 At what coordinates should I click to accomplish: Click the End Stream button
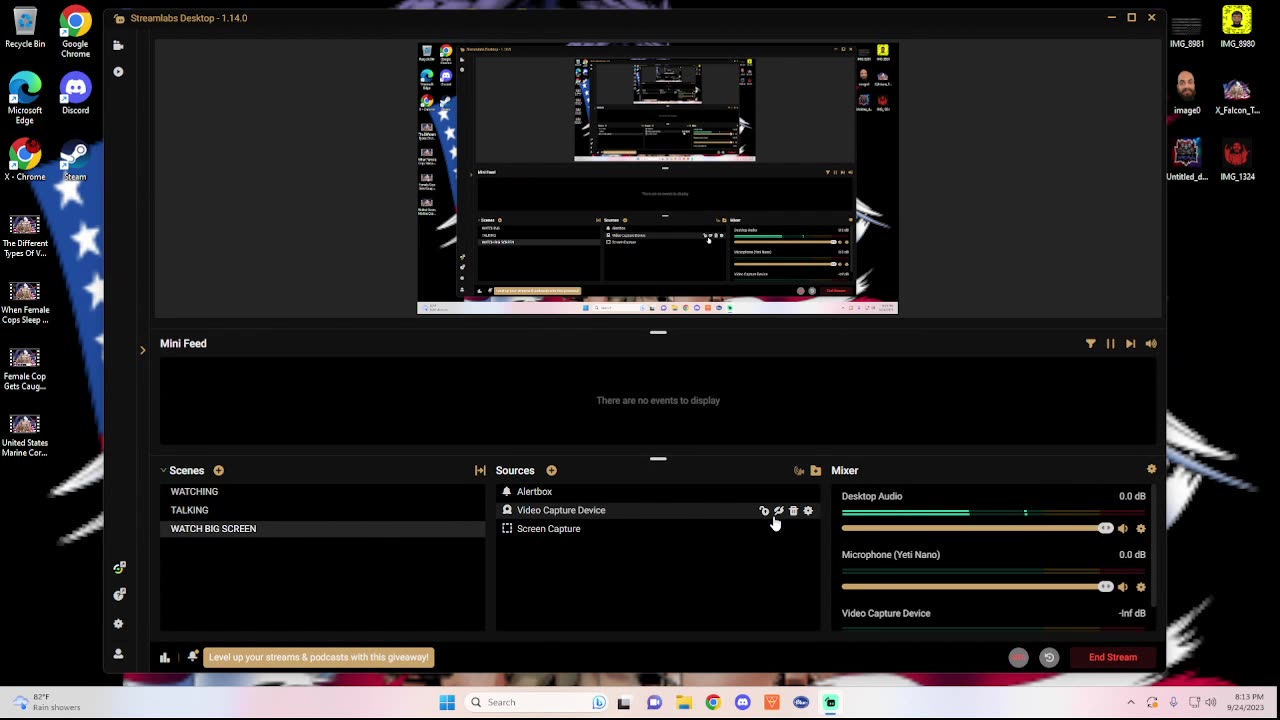coord(1113,657)
